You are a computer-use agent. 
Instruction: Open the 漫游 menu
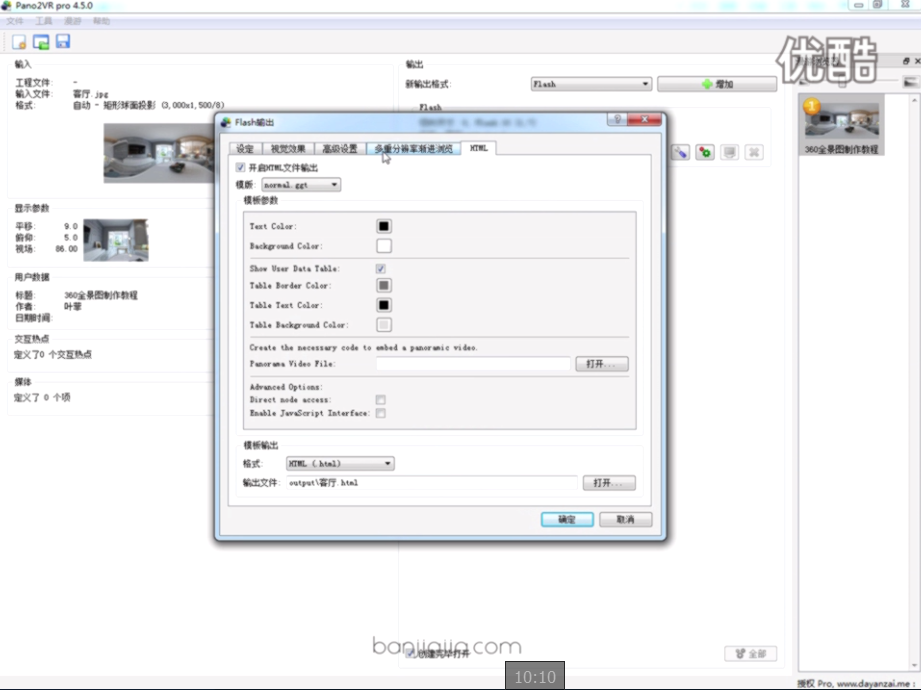(x=73, y=21)
